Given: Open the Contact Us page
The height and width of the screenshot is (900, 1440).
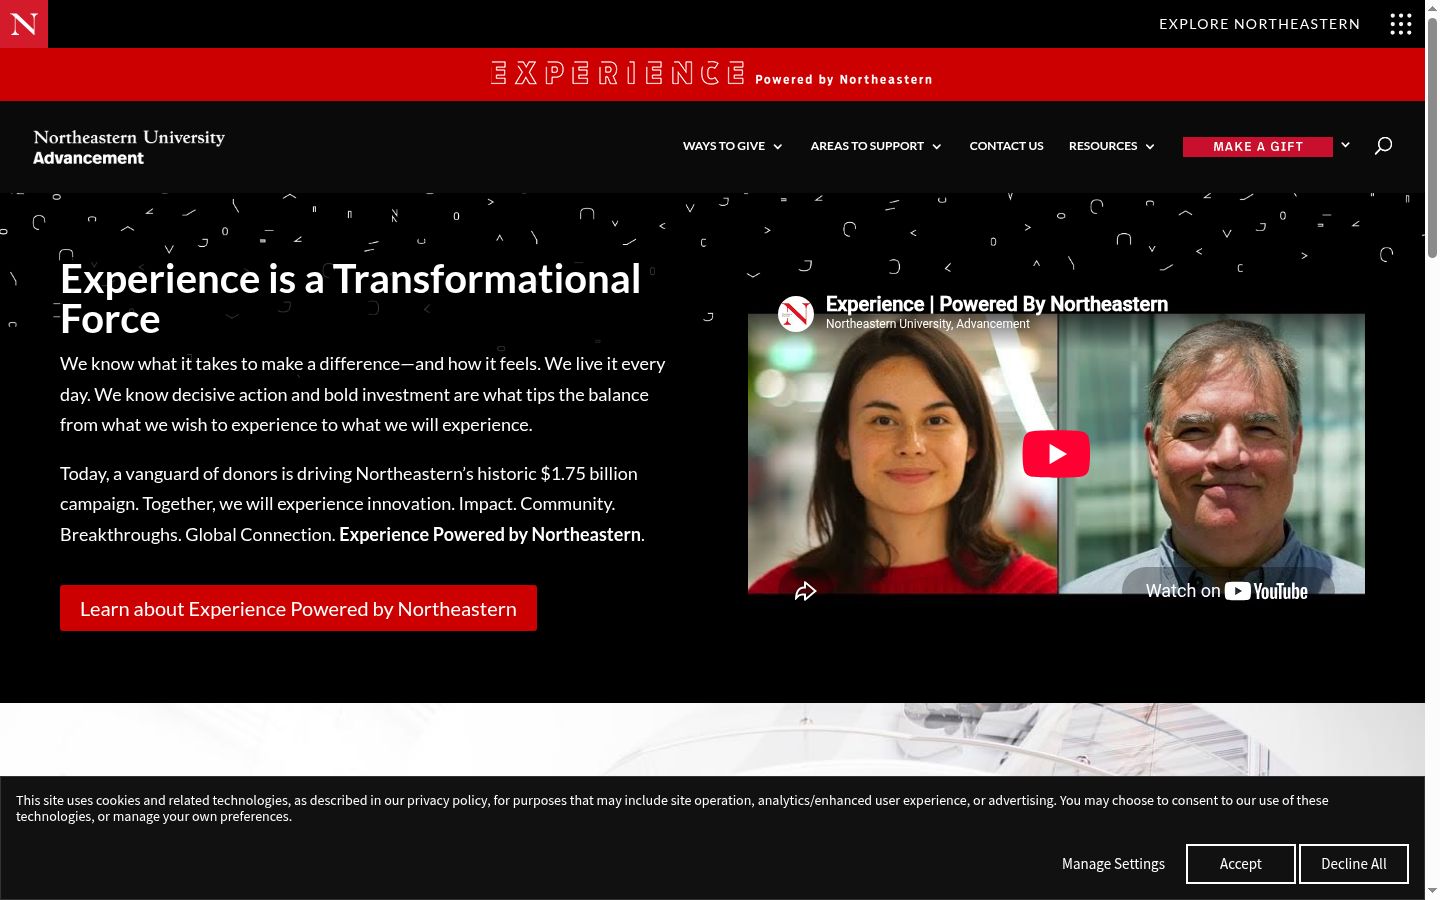Looking at the screenshot, I should pos(1006,146).
